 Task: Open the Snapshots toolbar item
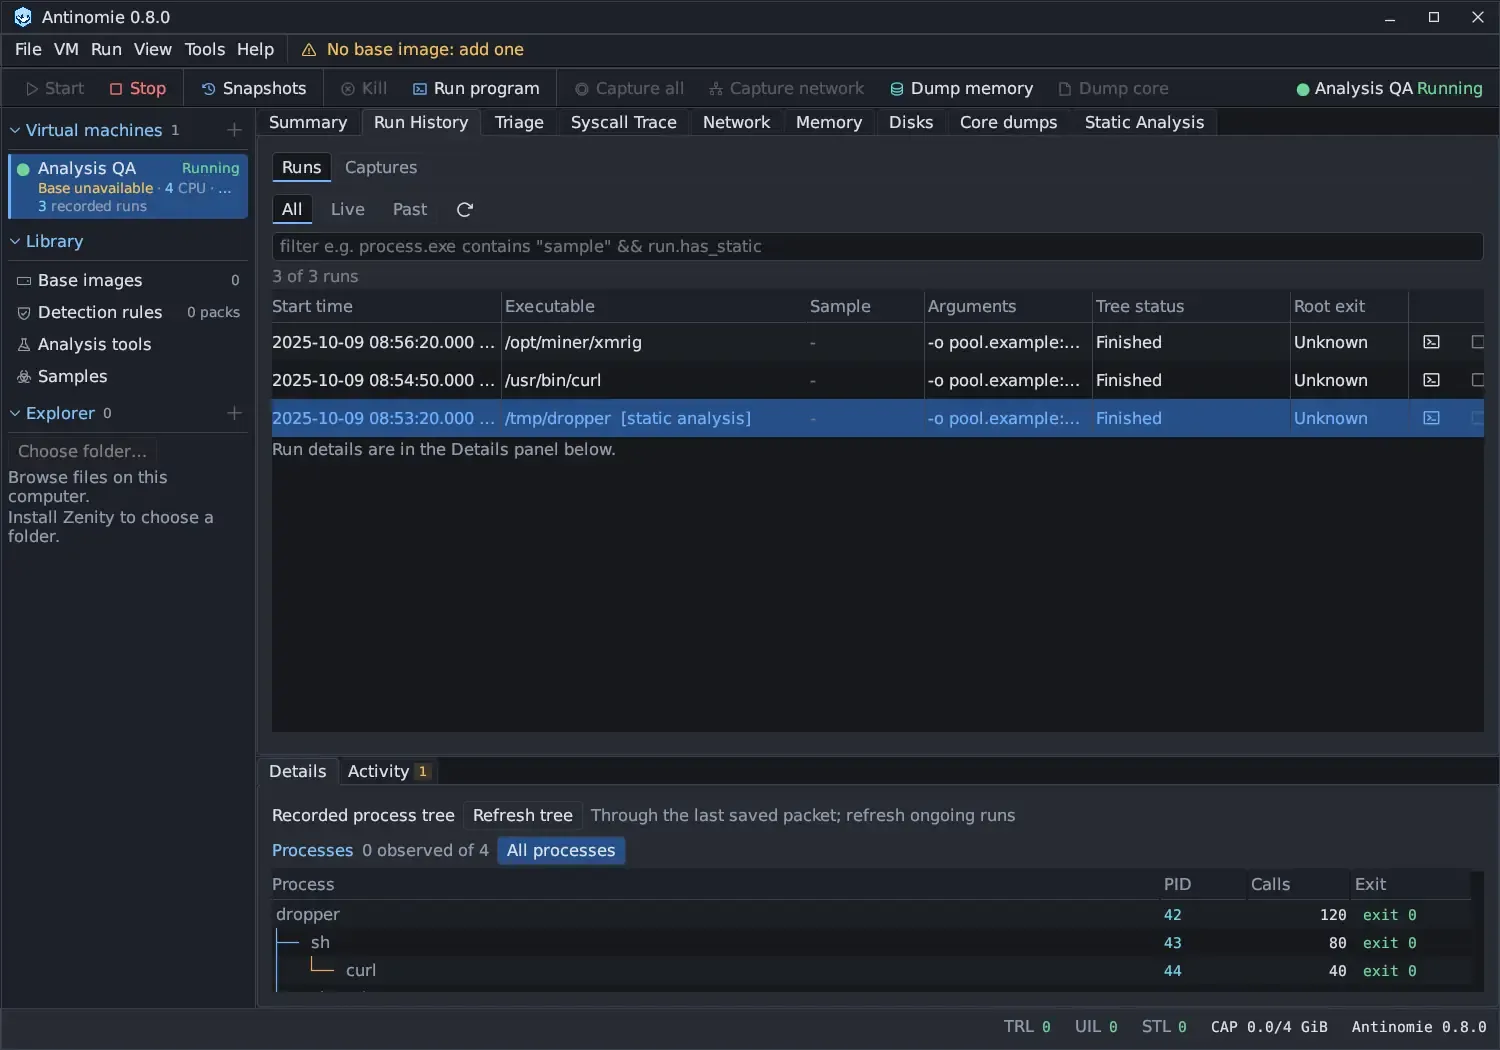tap(254, 88)
